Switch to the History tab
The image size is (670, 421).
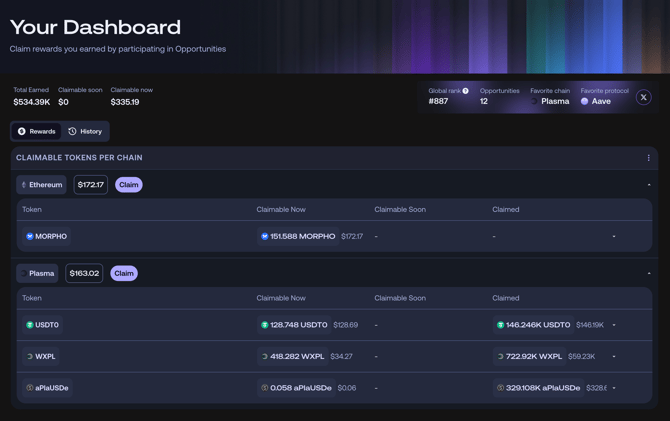[x=85, y=131]
